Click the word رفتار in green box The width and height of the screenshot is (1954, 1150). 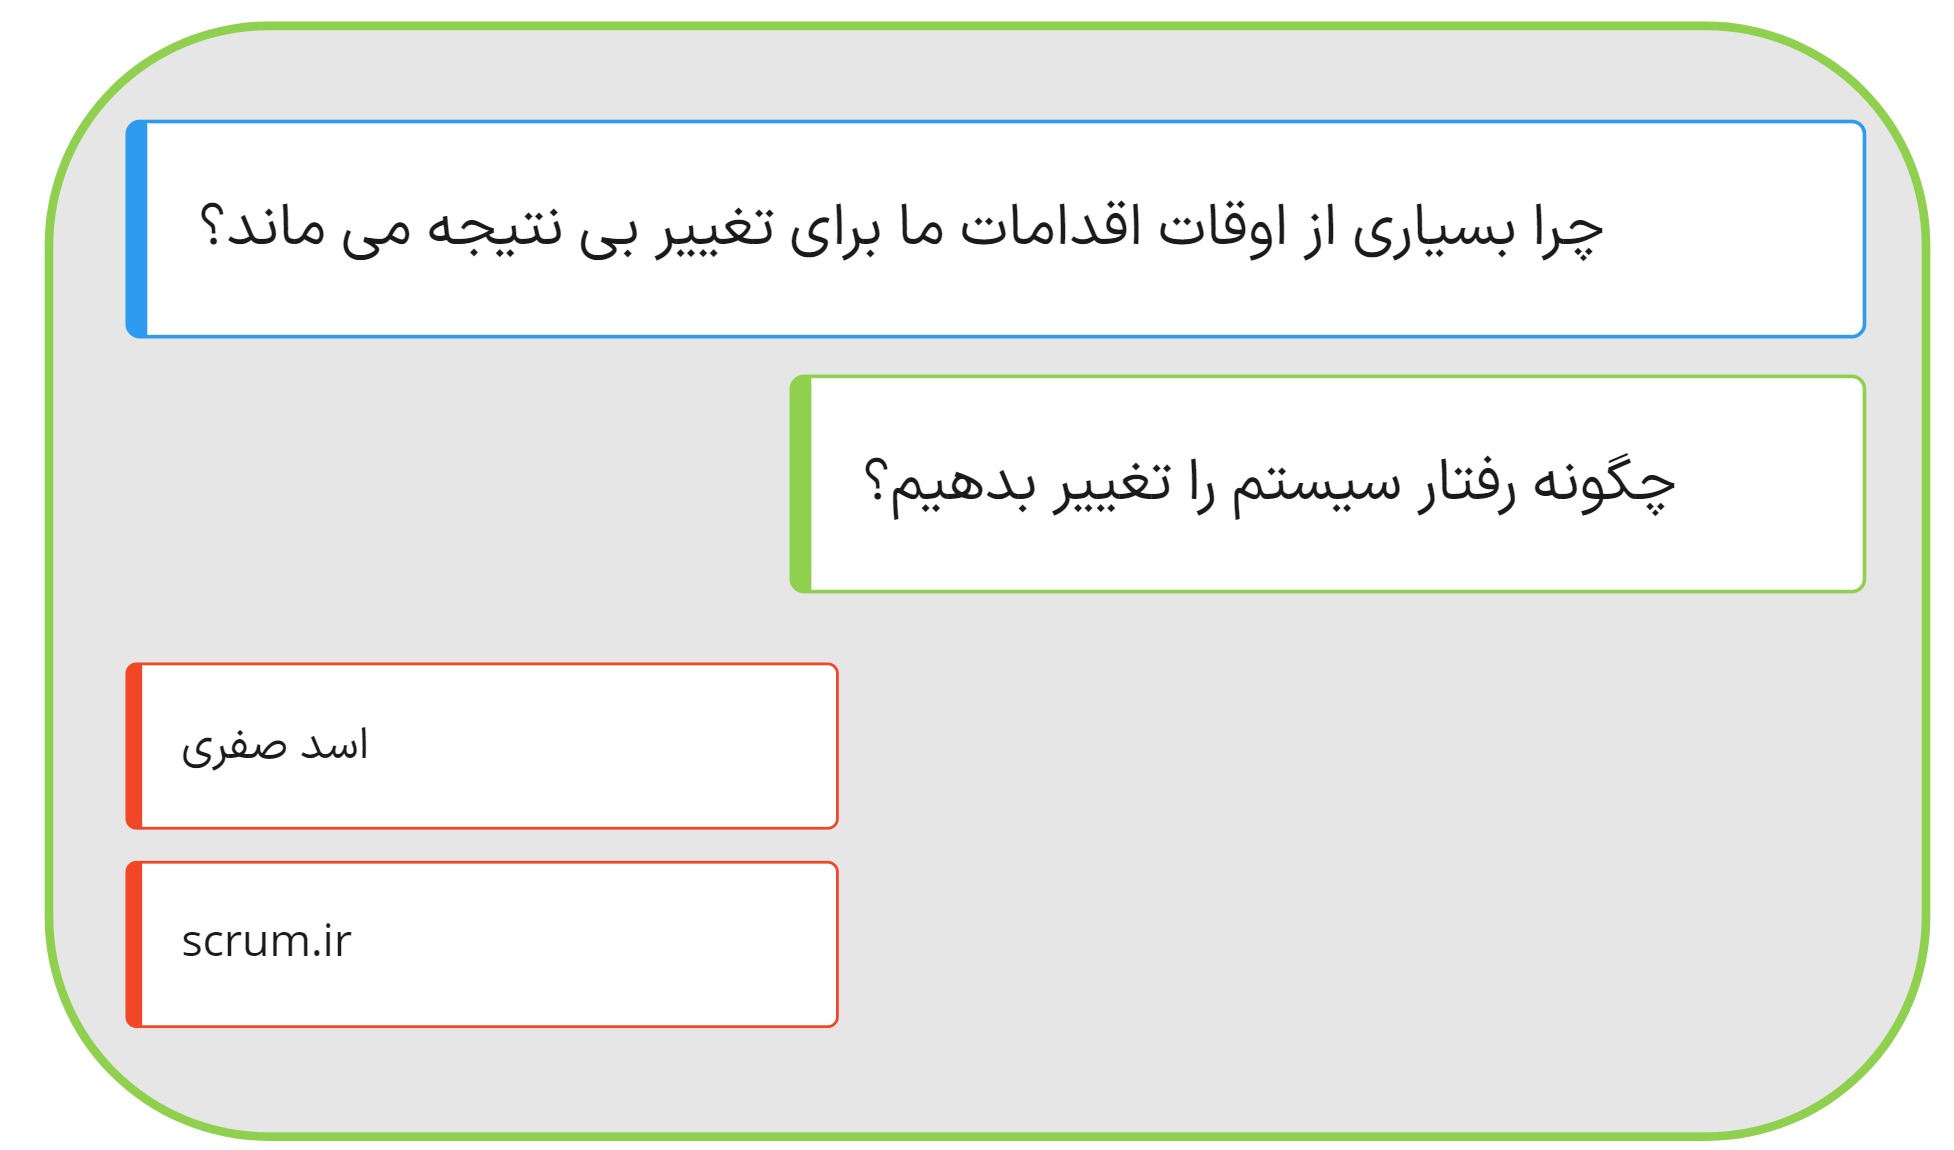pyautogui.click(x=1467, y=484)
